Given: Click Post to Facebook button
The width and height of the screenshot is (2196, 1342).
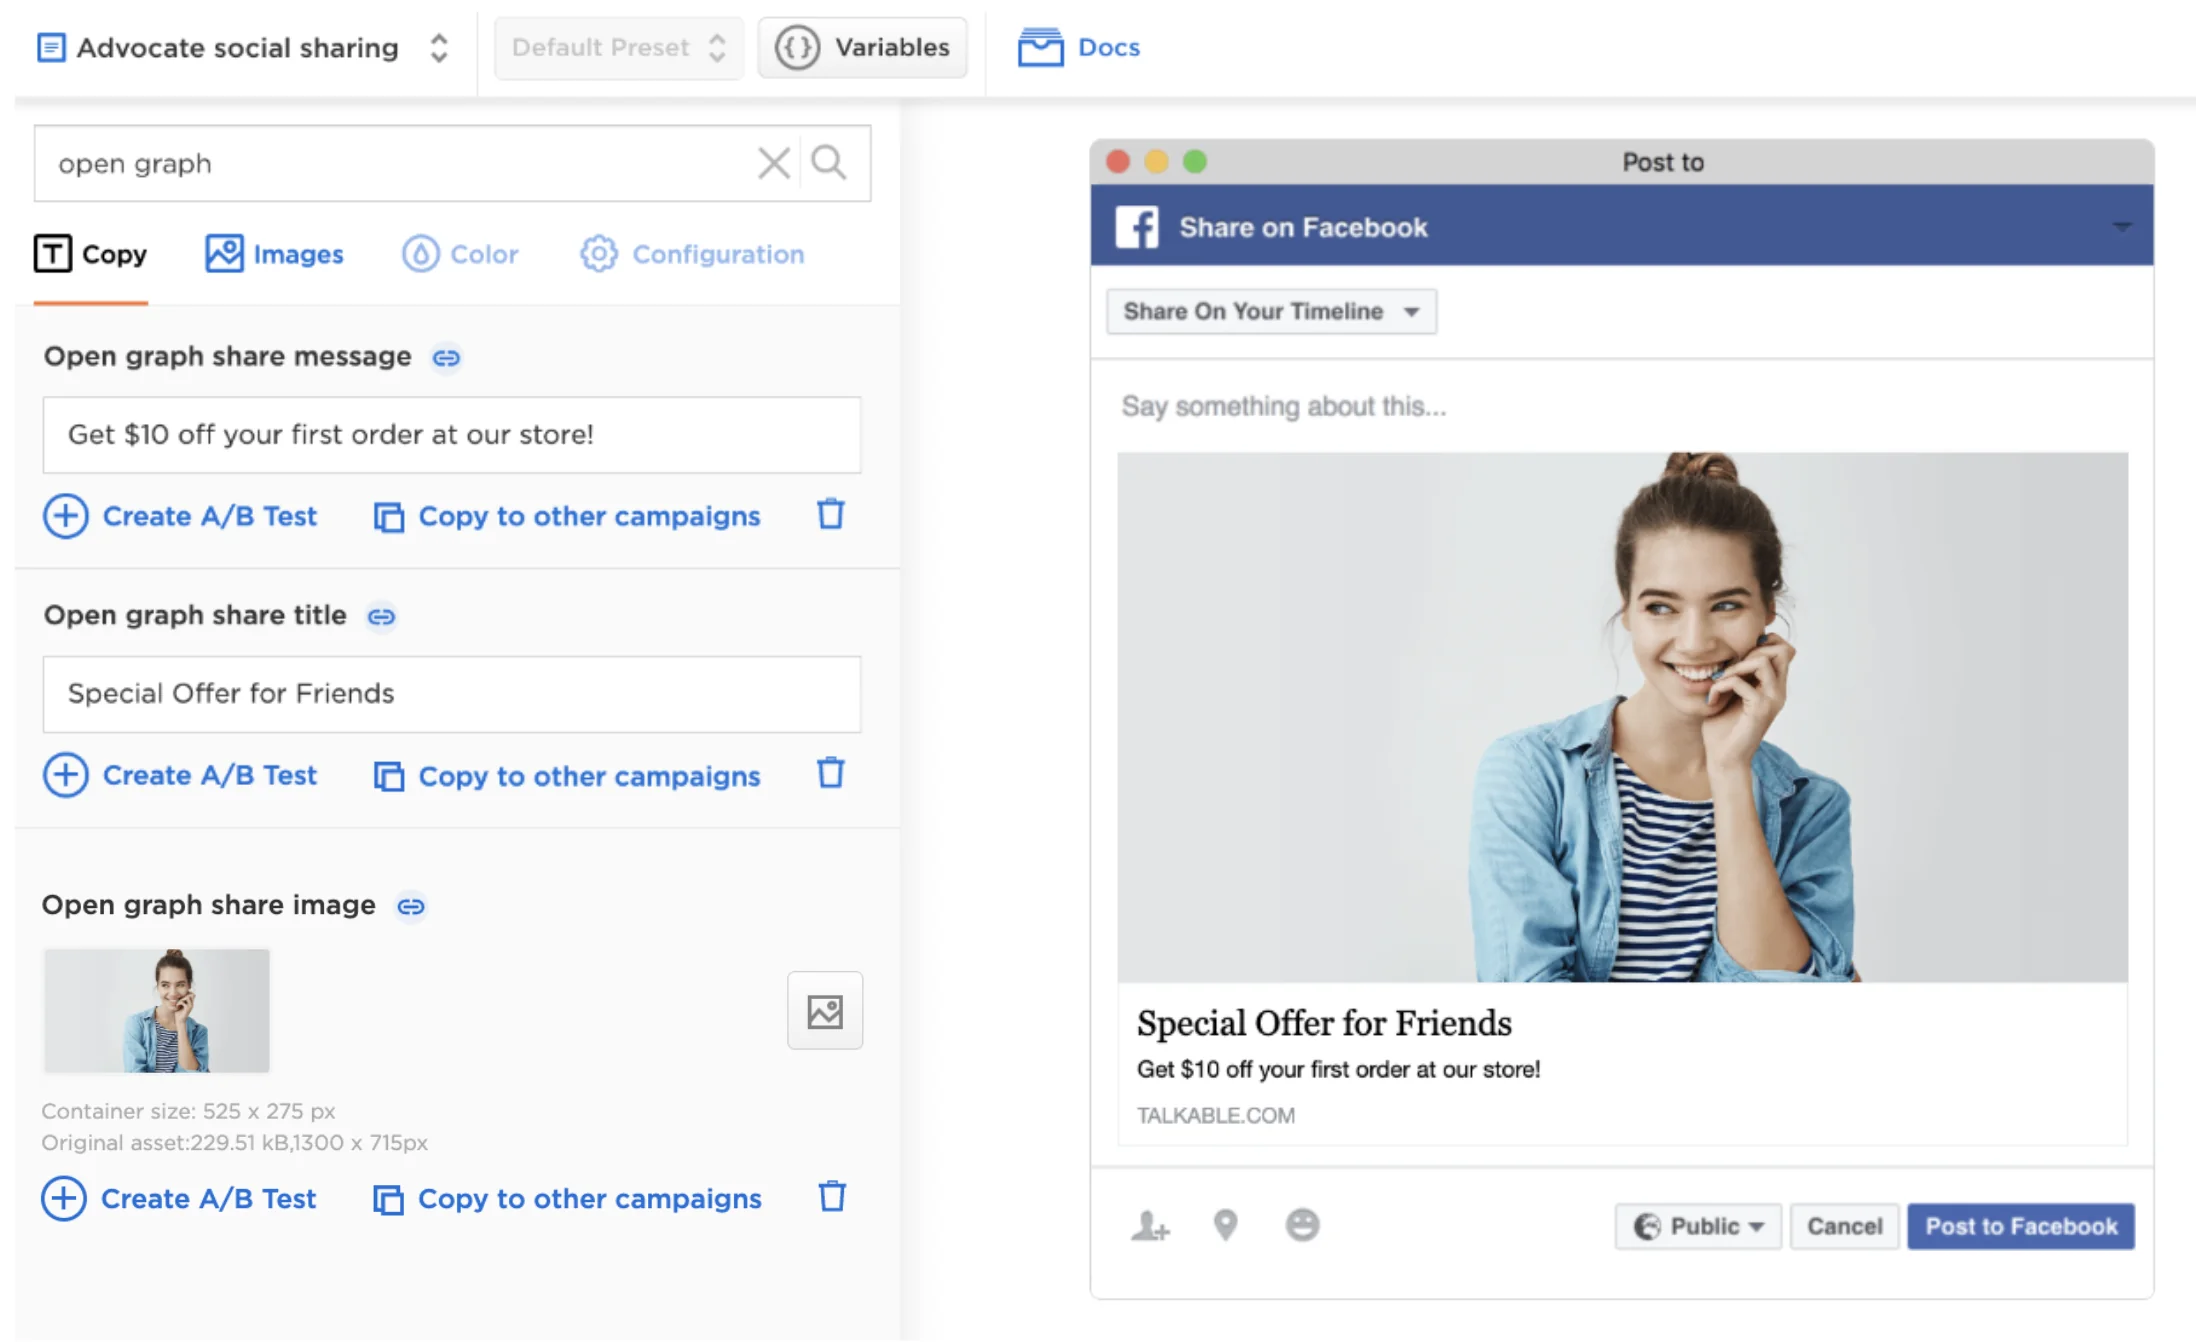Looking at the screenshot, I should [x=2021, y=1226].
